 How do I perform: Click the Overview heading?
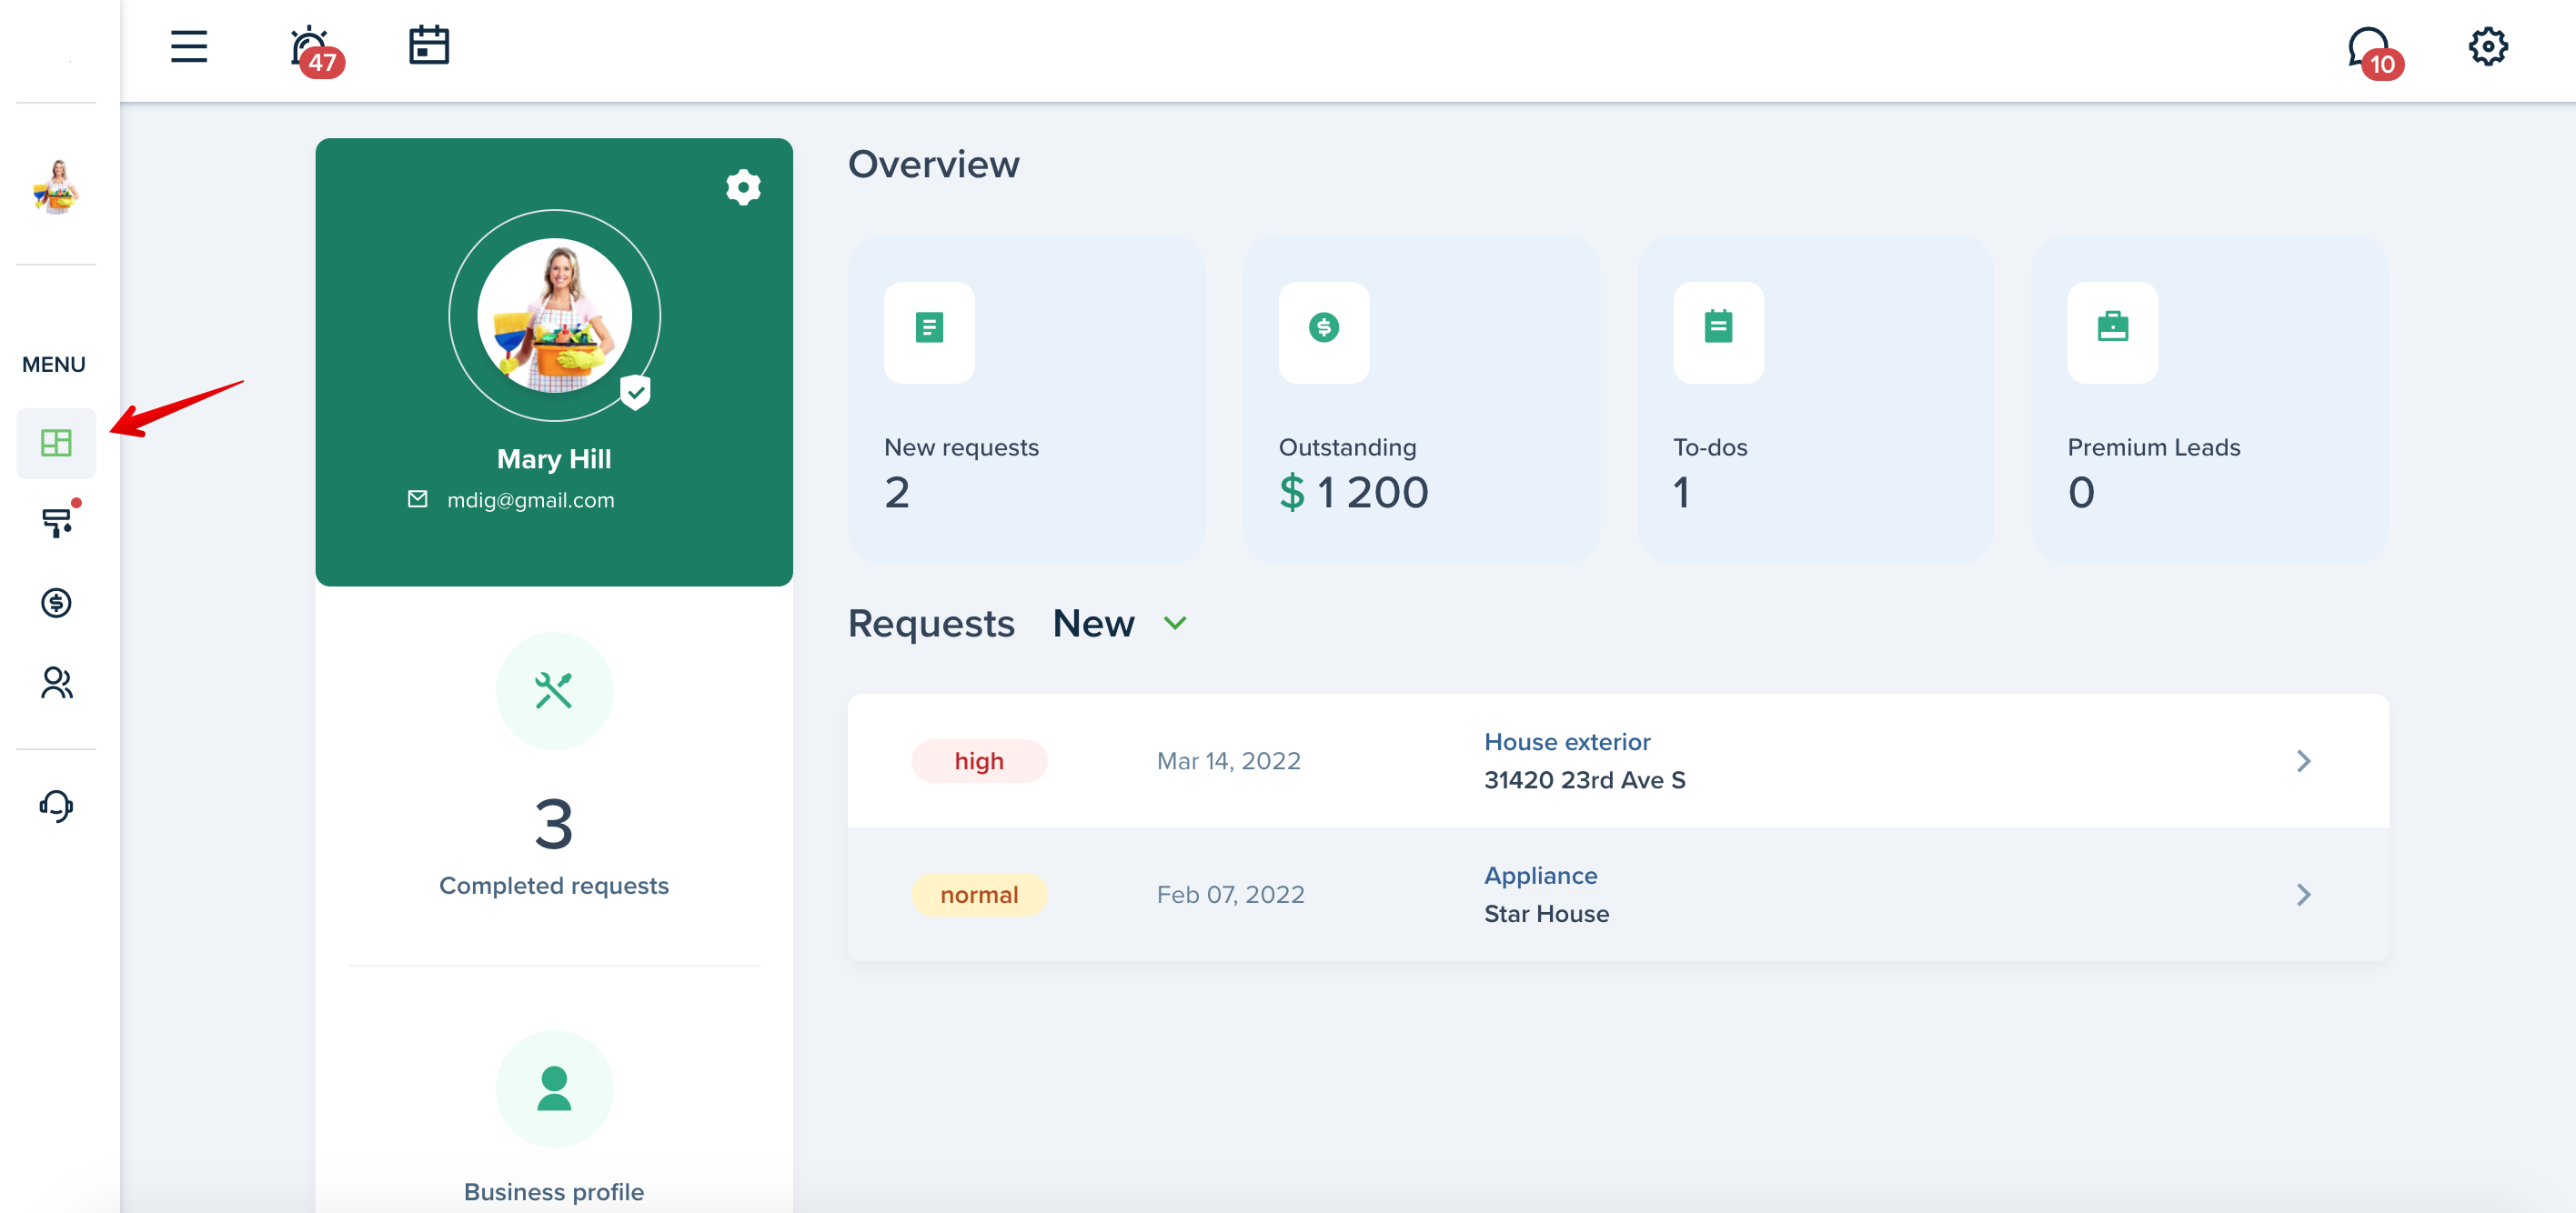(x=933, y=164)
